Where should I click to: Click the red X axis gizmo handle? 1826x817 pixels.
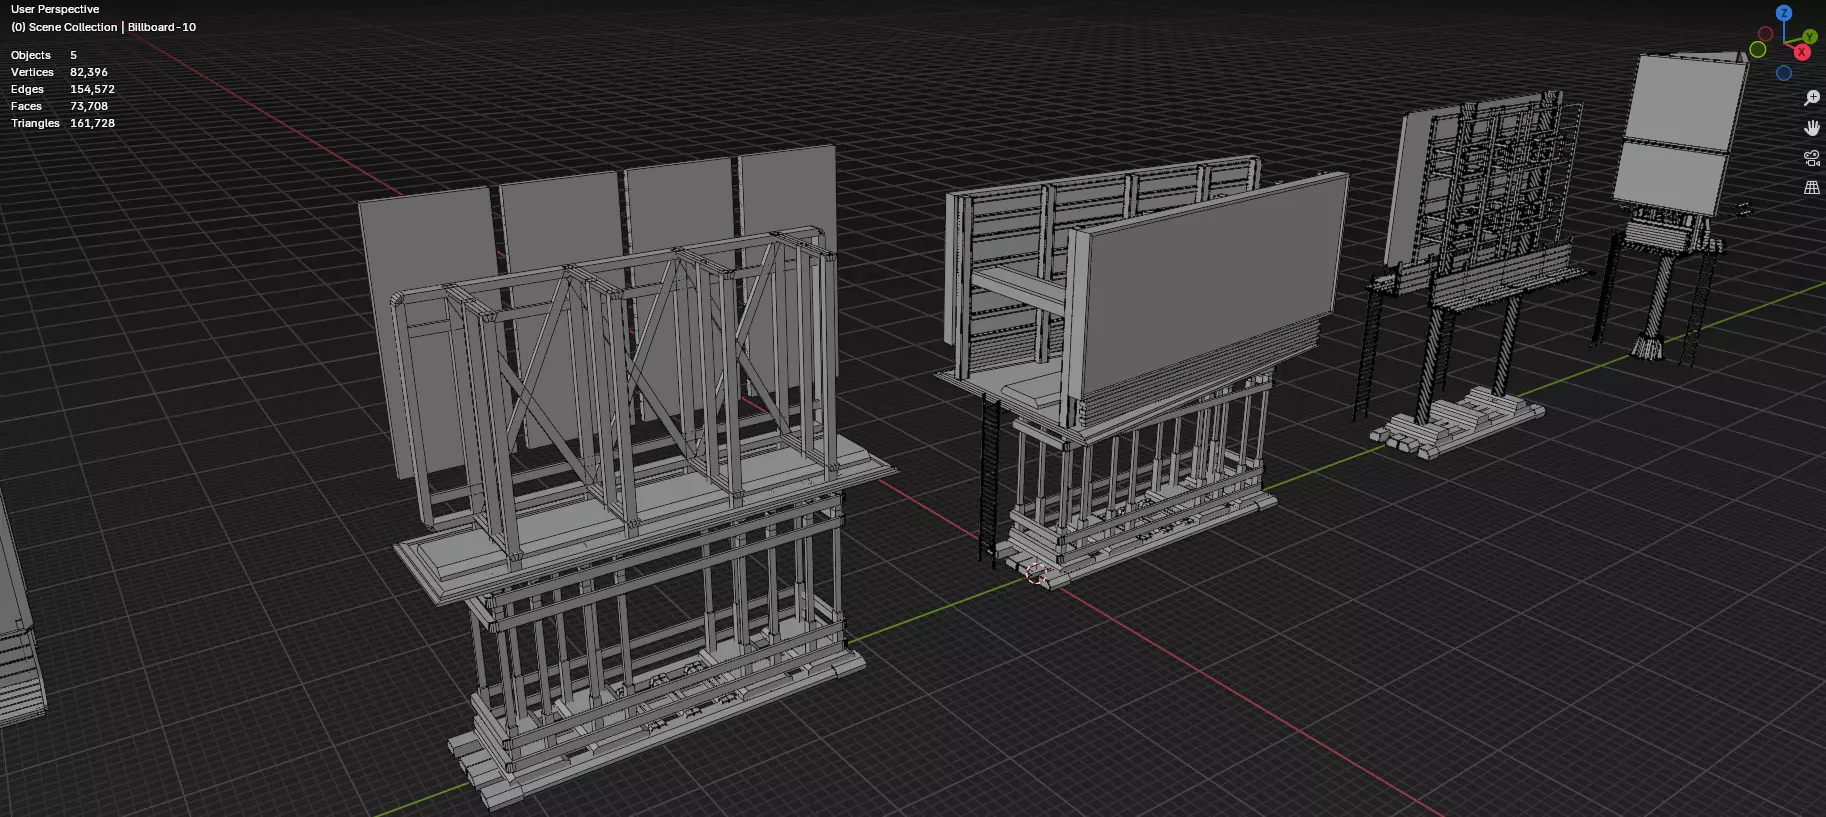(x=1802, y=52)
